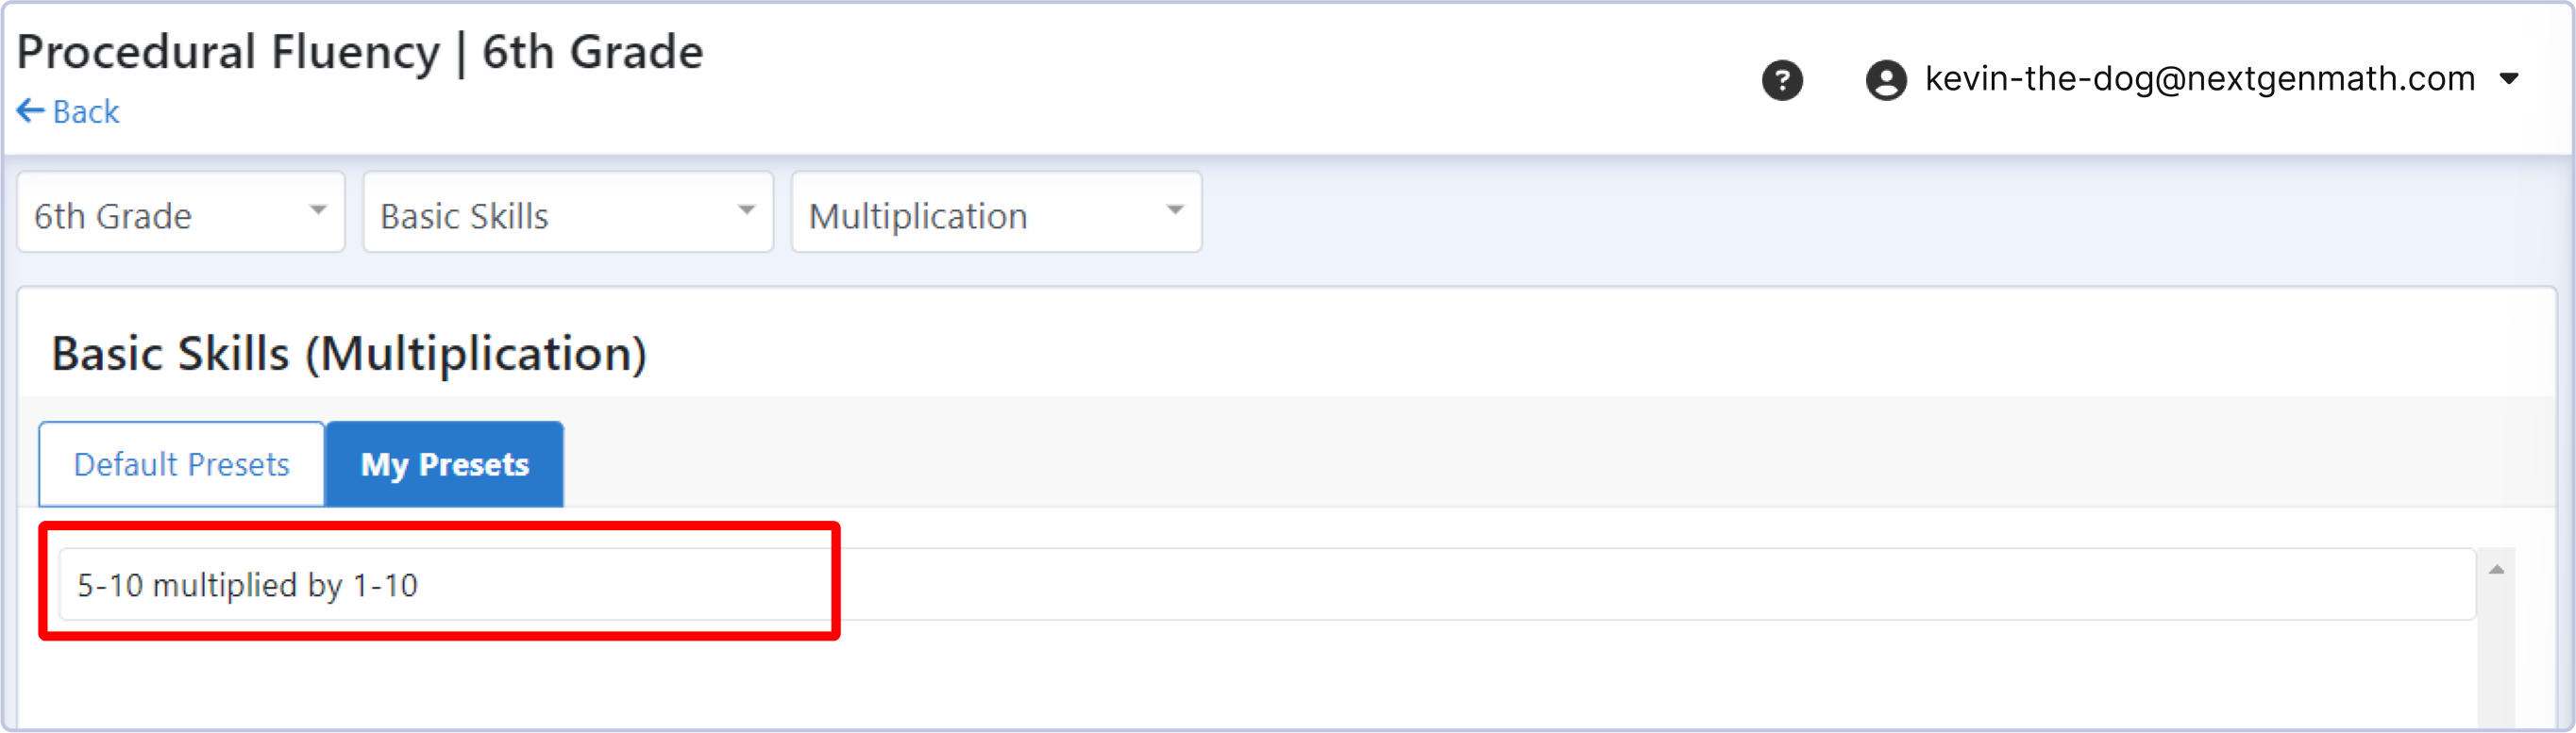The height and width of the screenshot is (733, 2576).
Task: Select the My Presets tab
Action: [x=444, y=465]
